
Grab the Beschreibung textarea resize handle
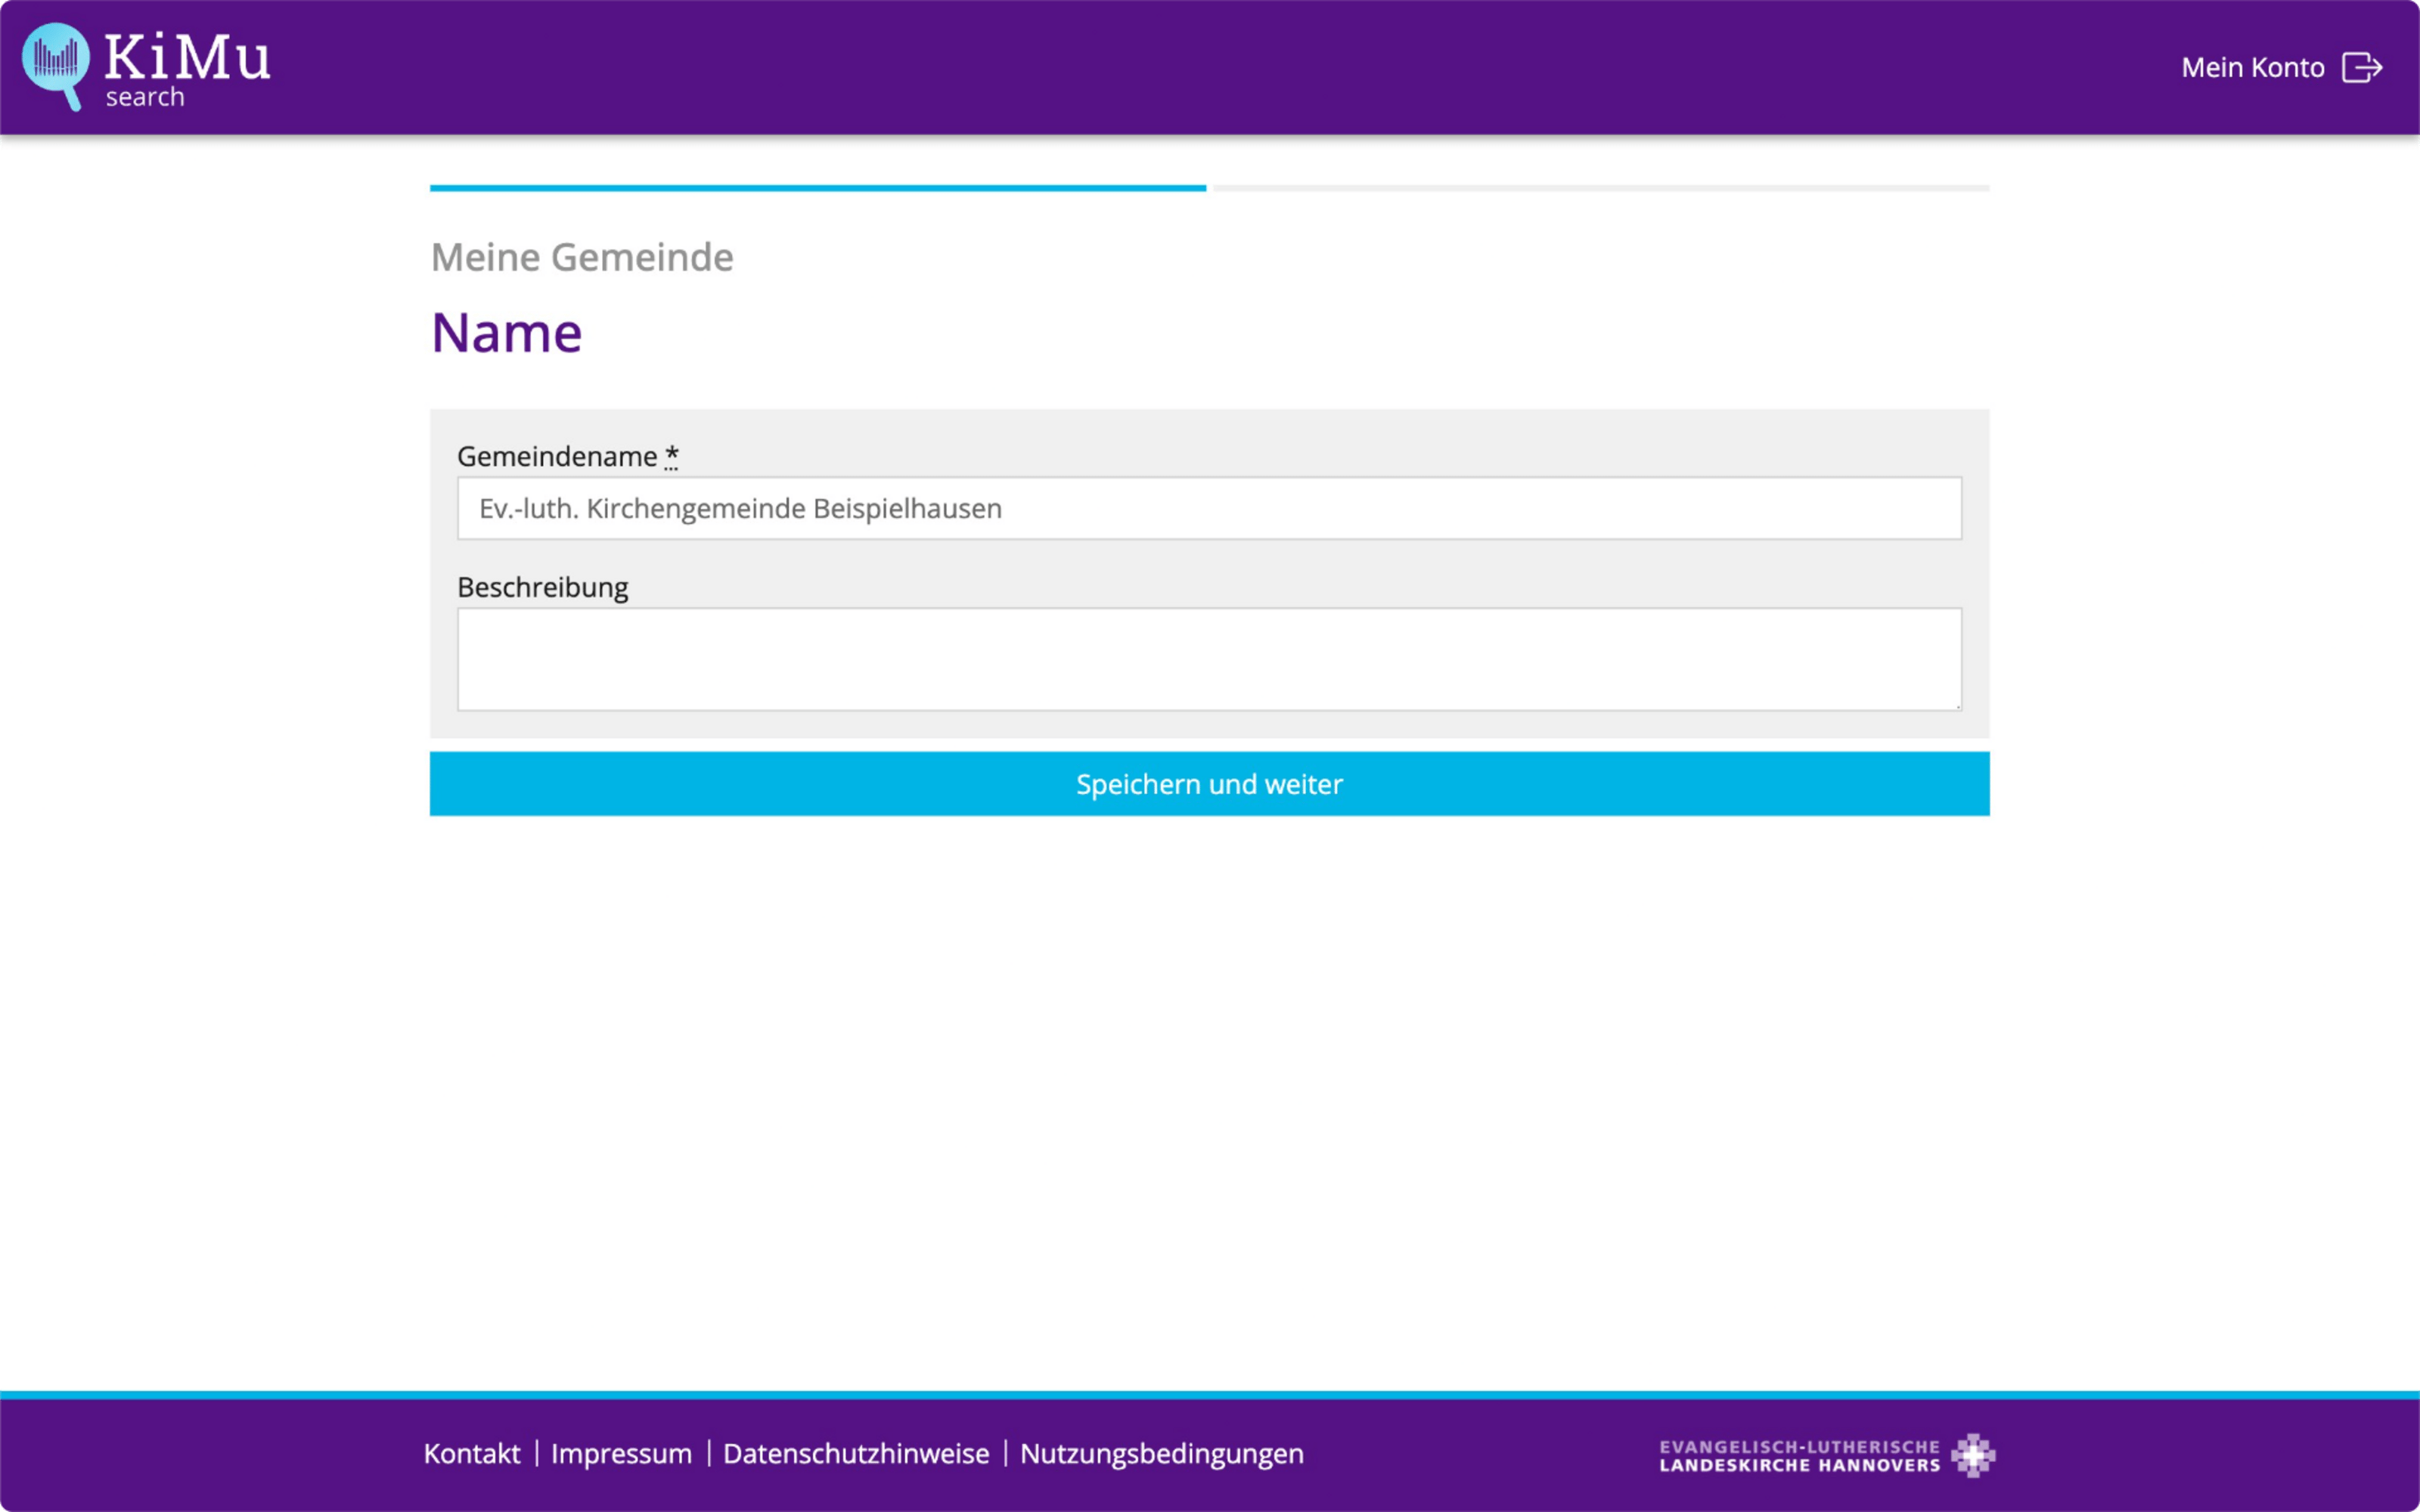point(1957,706)
